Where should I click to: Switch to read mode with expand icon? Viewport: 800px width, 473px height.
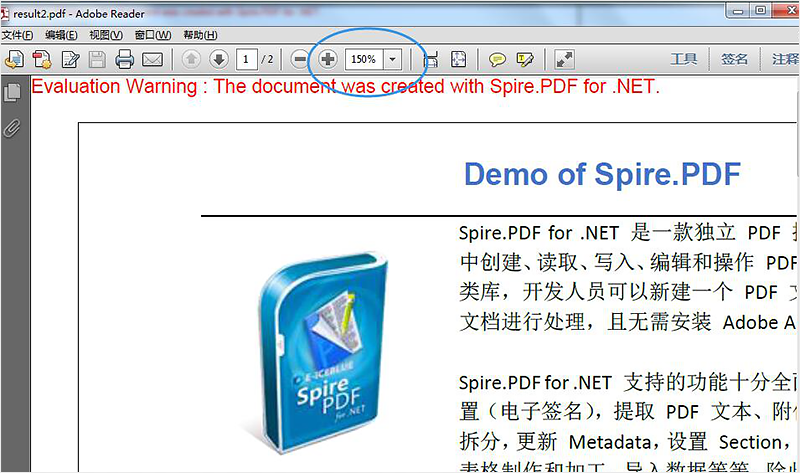pos(564,60)
